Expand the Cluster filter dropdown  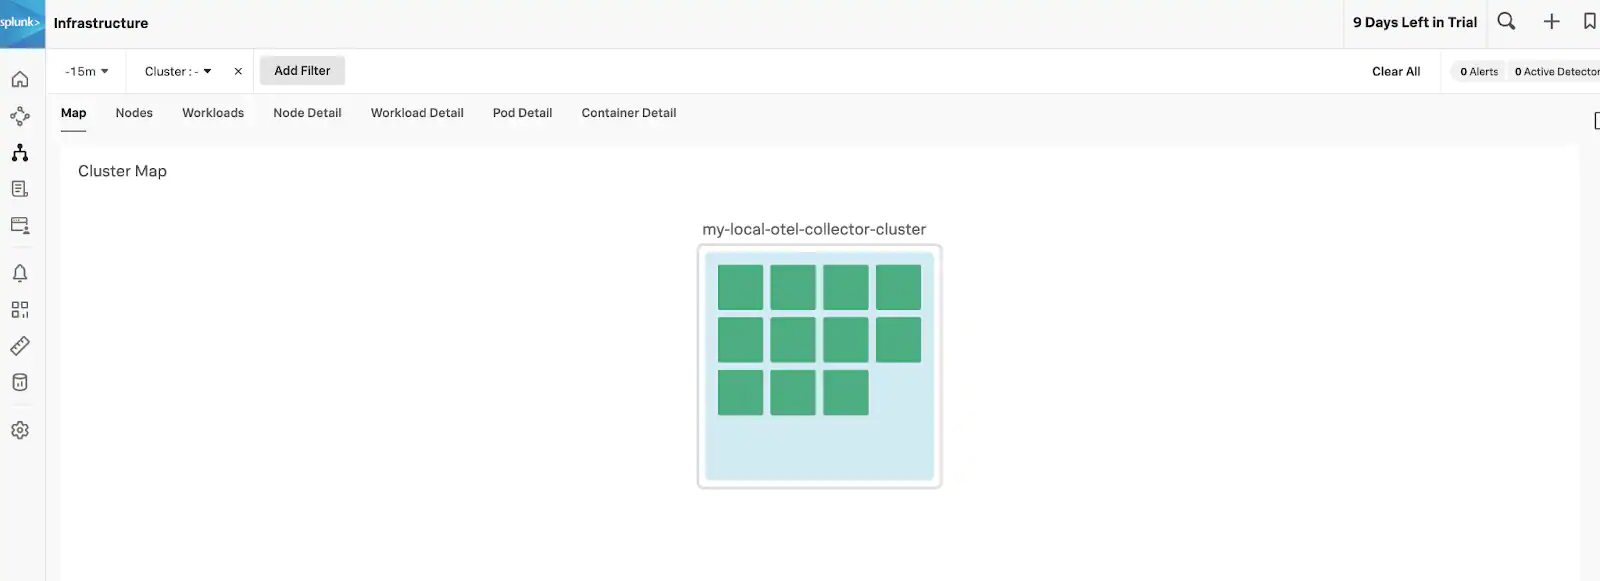[x=177, y=71]
